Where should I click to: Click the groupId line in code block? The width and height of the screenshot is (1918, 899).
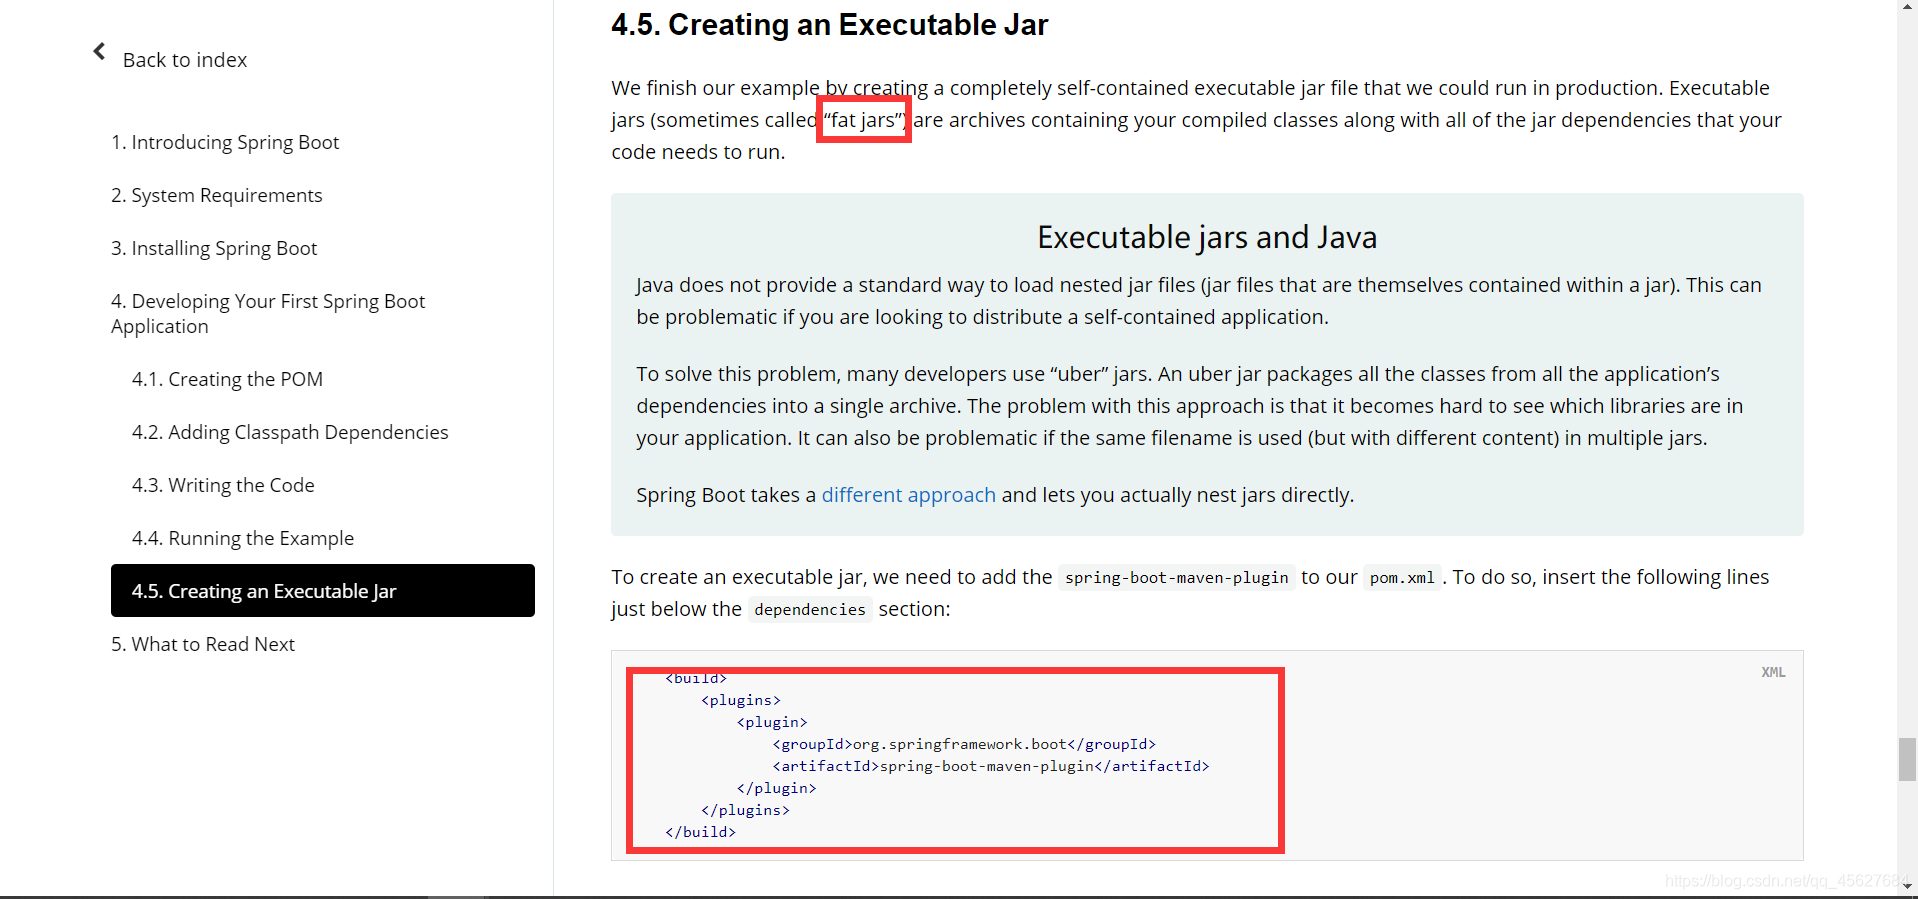point(964,744)
